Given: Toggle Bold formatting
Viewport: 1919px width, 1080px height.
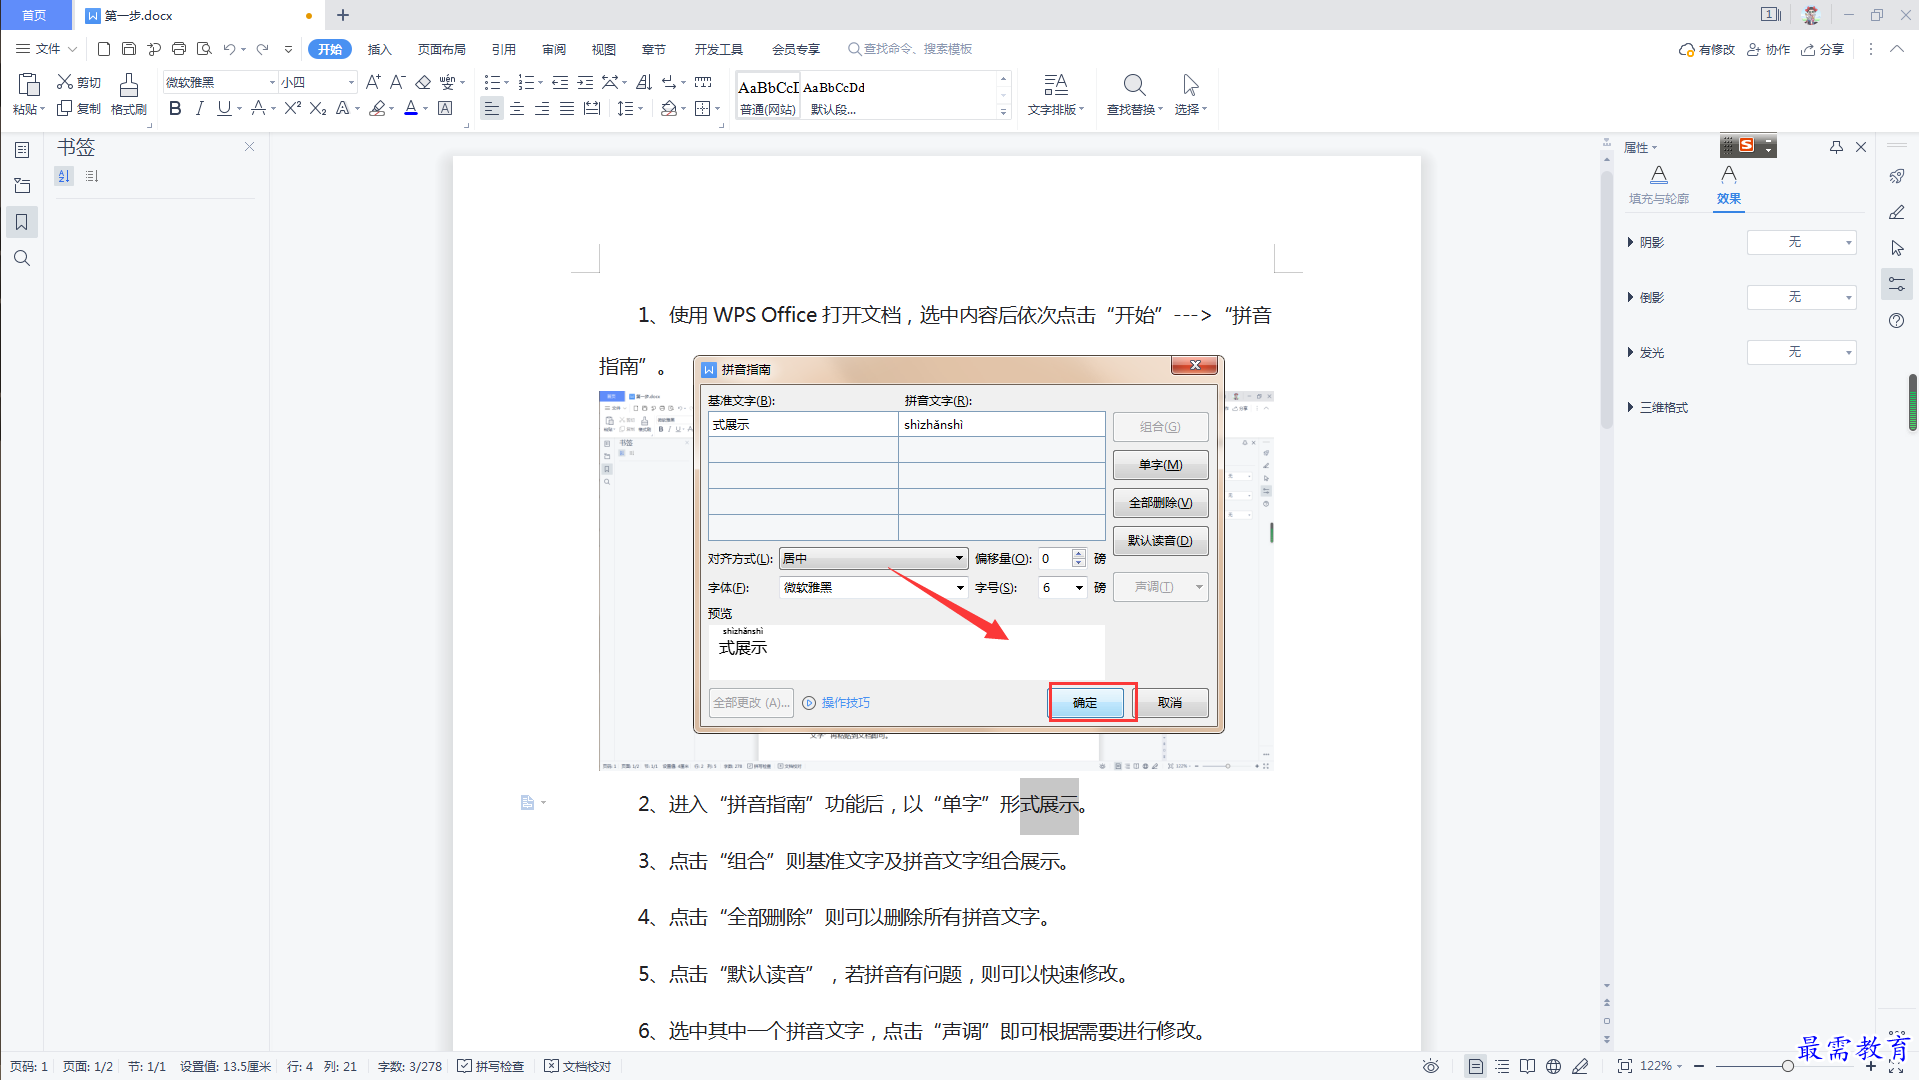Looking at the screenshot, I should click(175, 108).
